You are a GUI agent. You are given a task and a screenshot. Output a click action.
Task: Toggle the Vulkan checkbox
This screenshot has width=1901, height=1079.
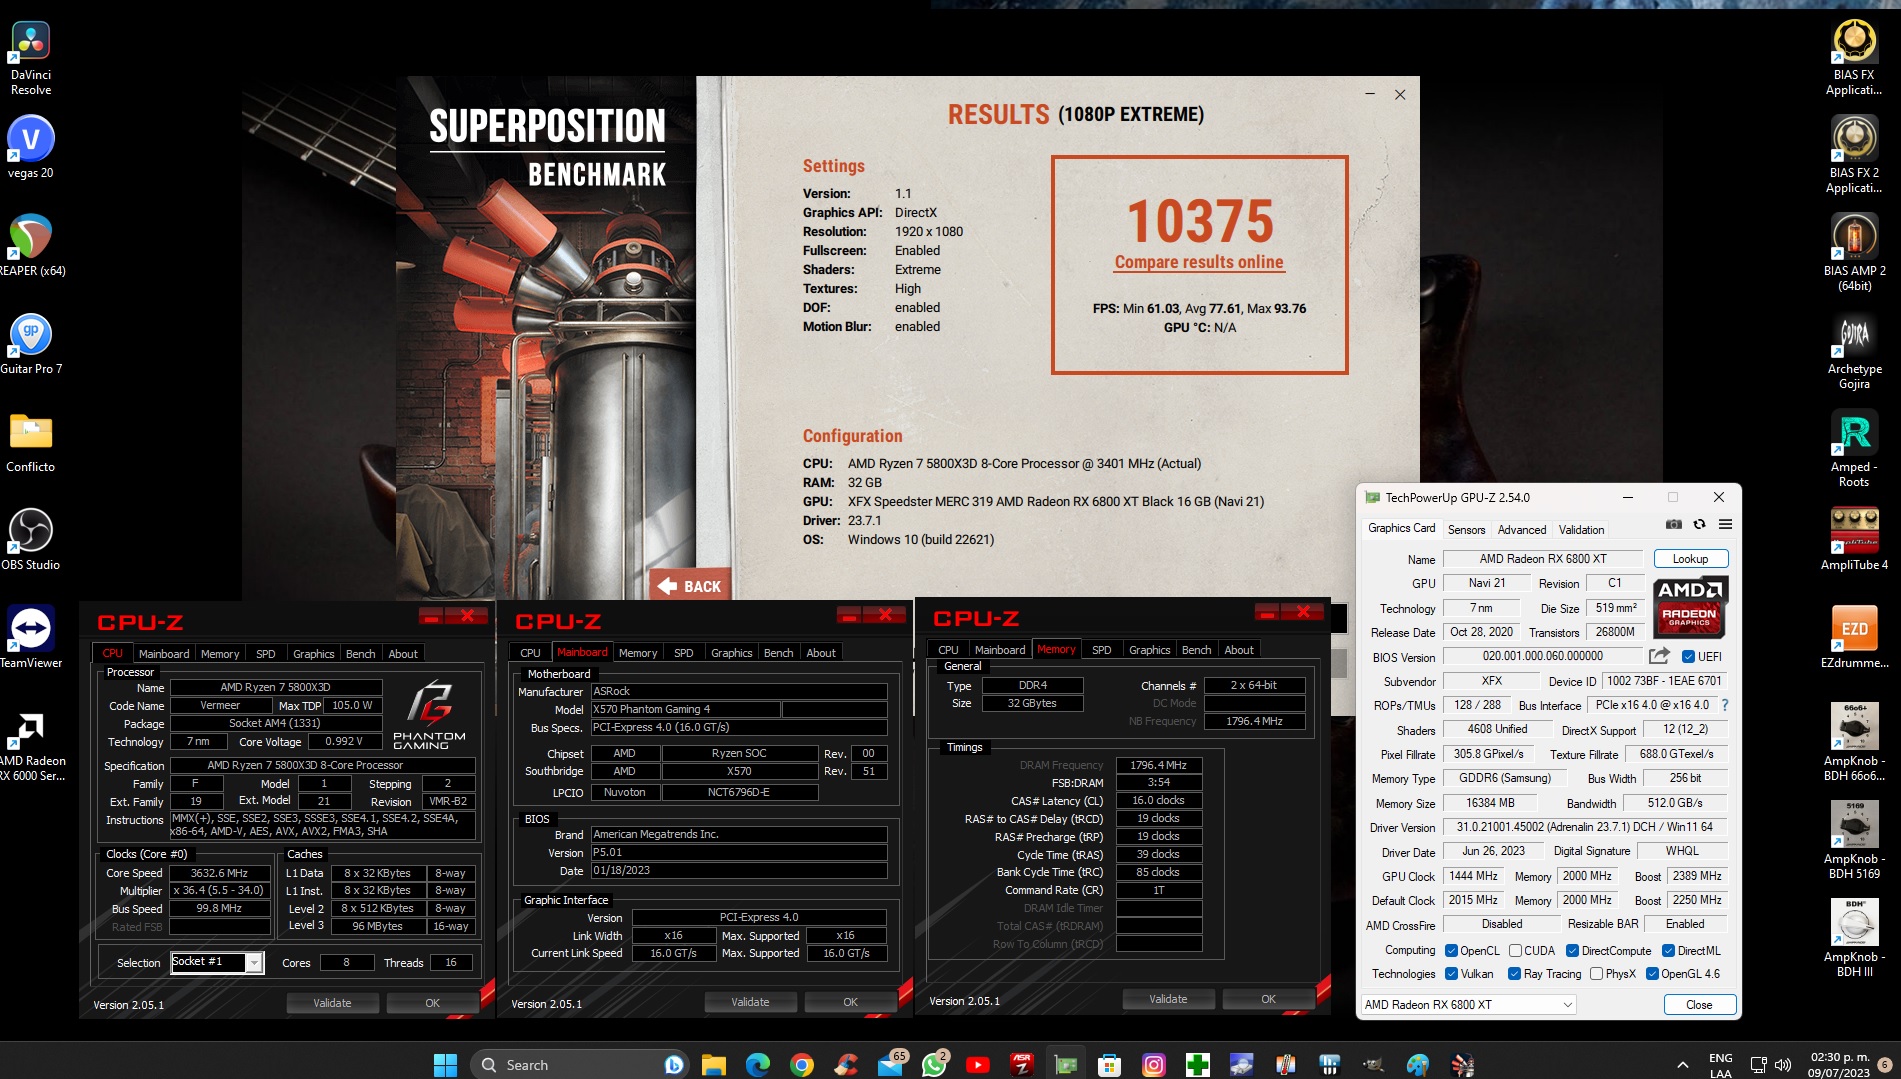click(1451, 974)
